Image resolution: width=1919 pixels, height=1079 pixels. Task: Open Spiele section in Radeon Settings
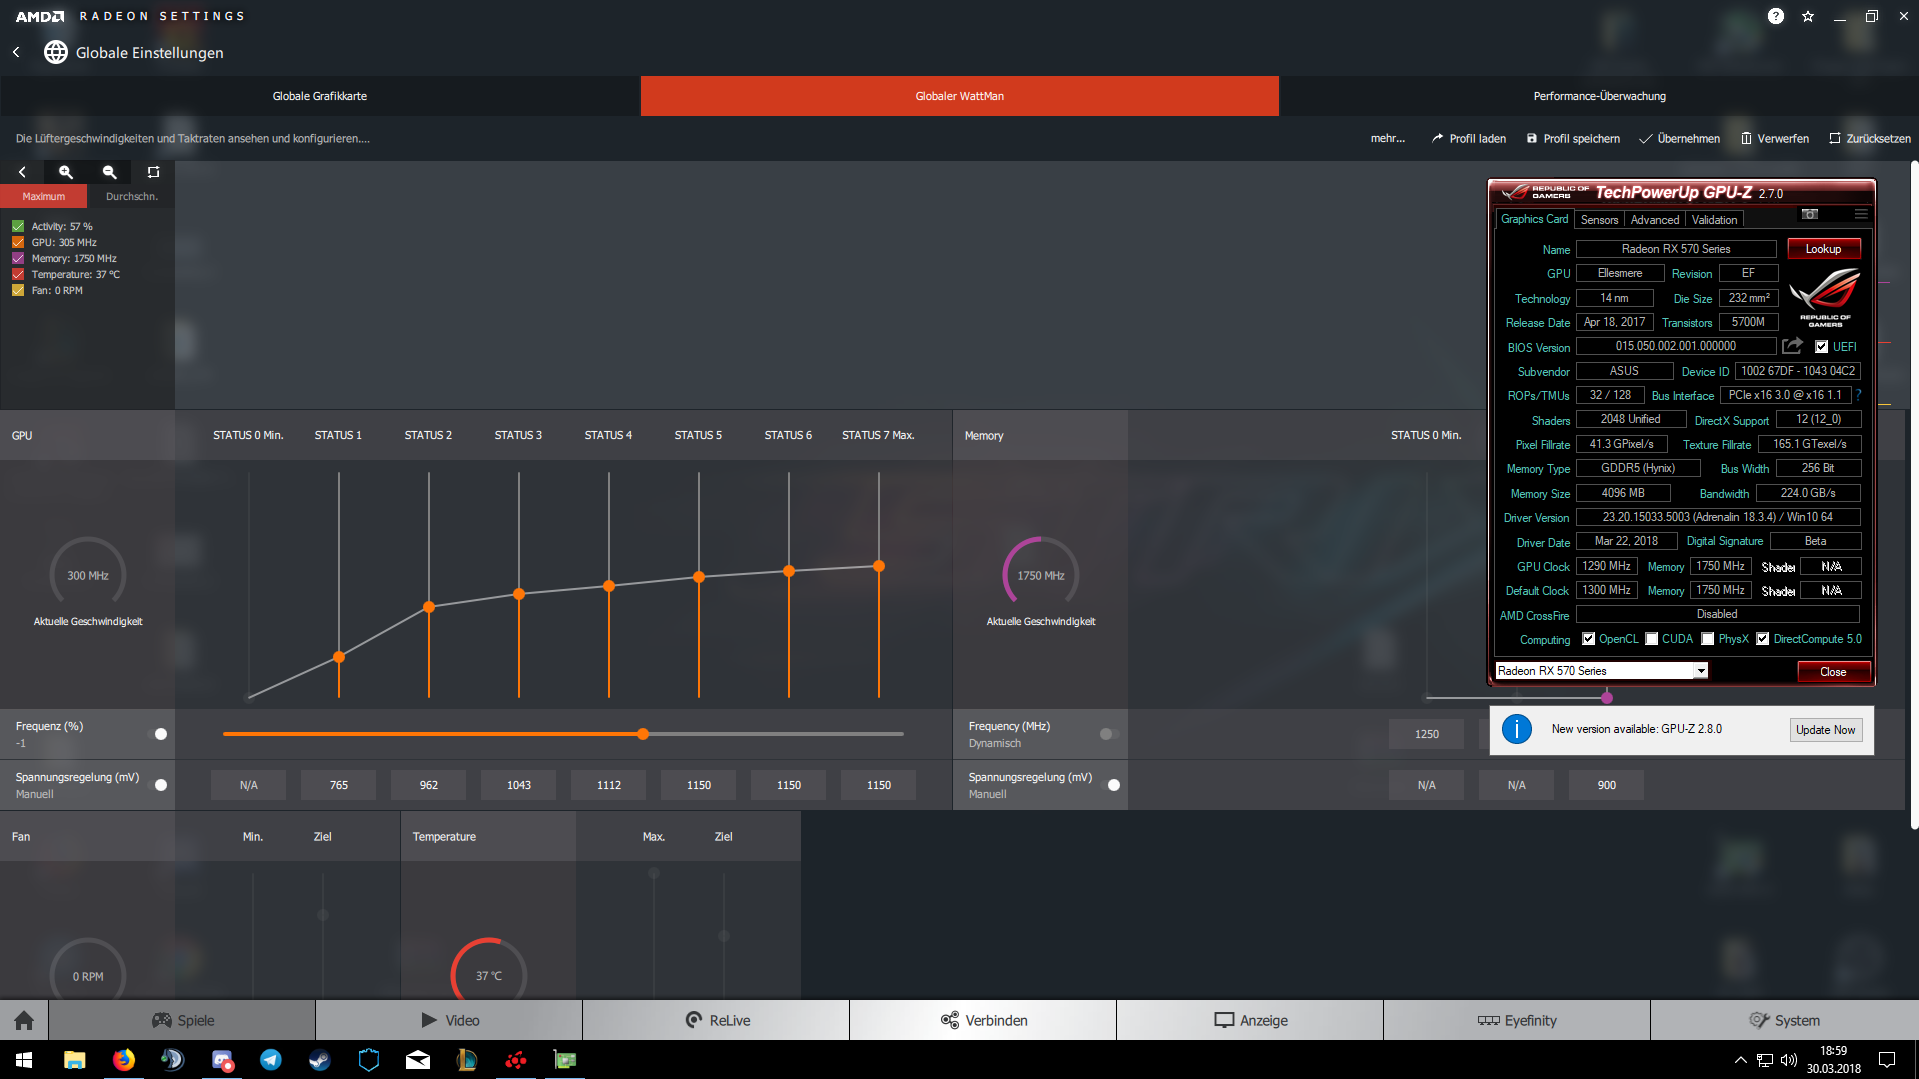pos(182,1020)
